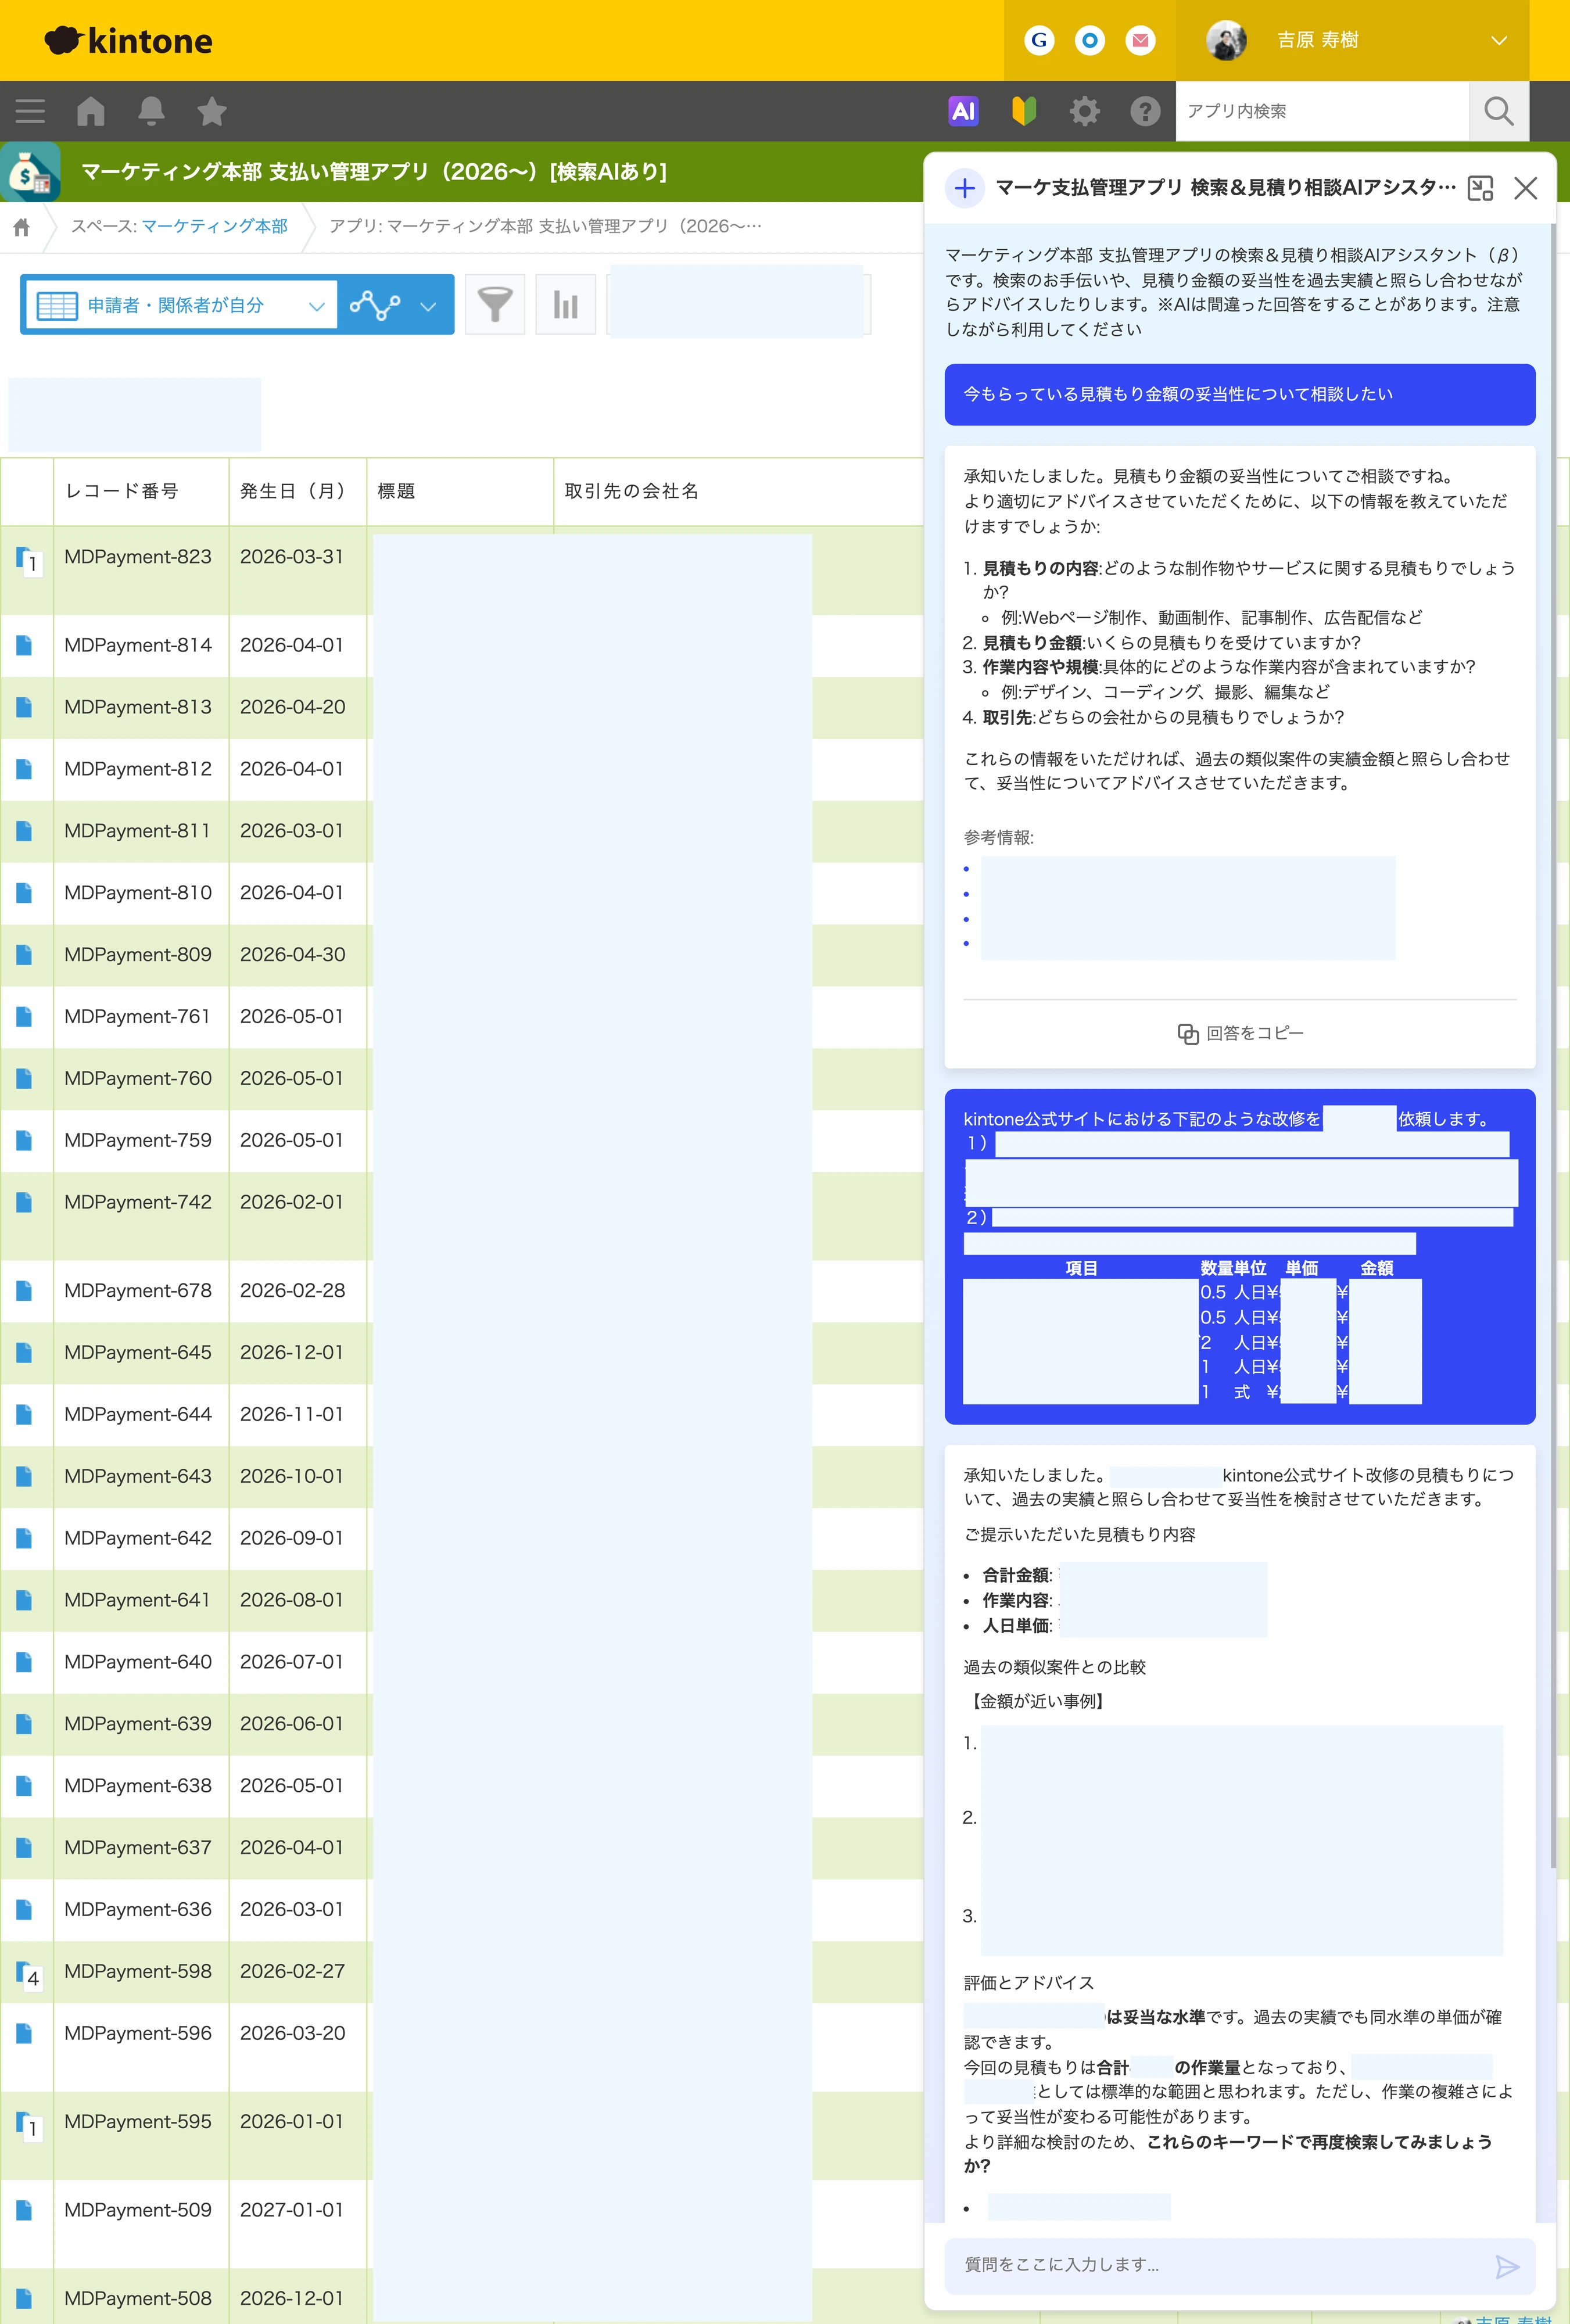Open the favorites star icon
Viewport: 1570px width, 2324px height.
[212, 111]
